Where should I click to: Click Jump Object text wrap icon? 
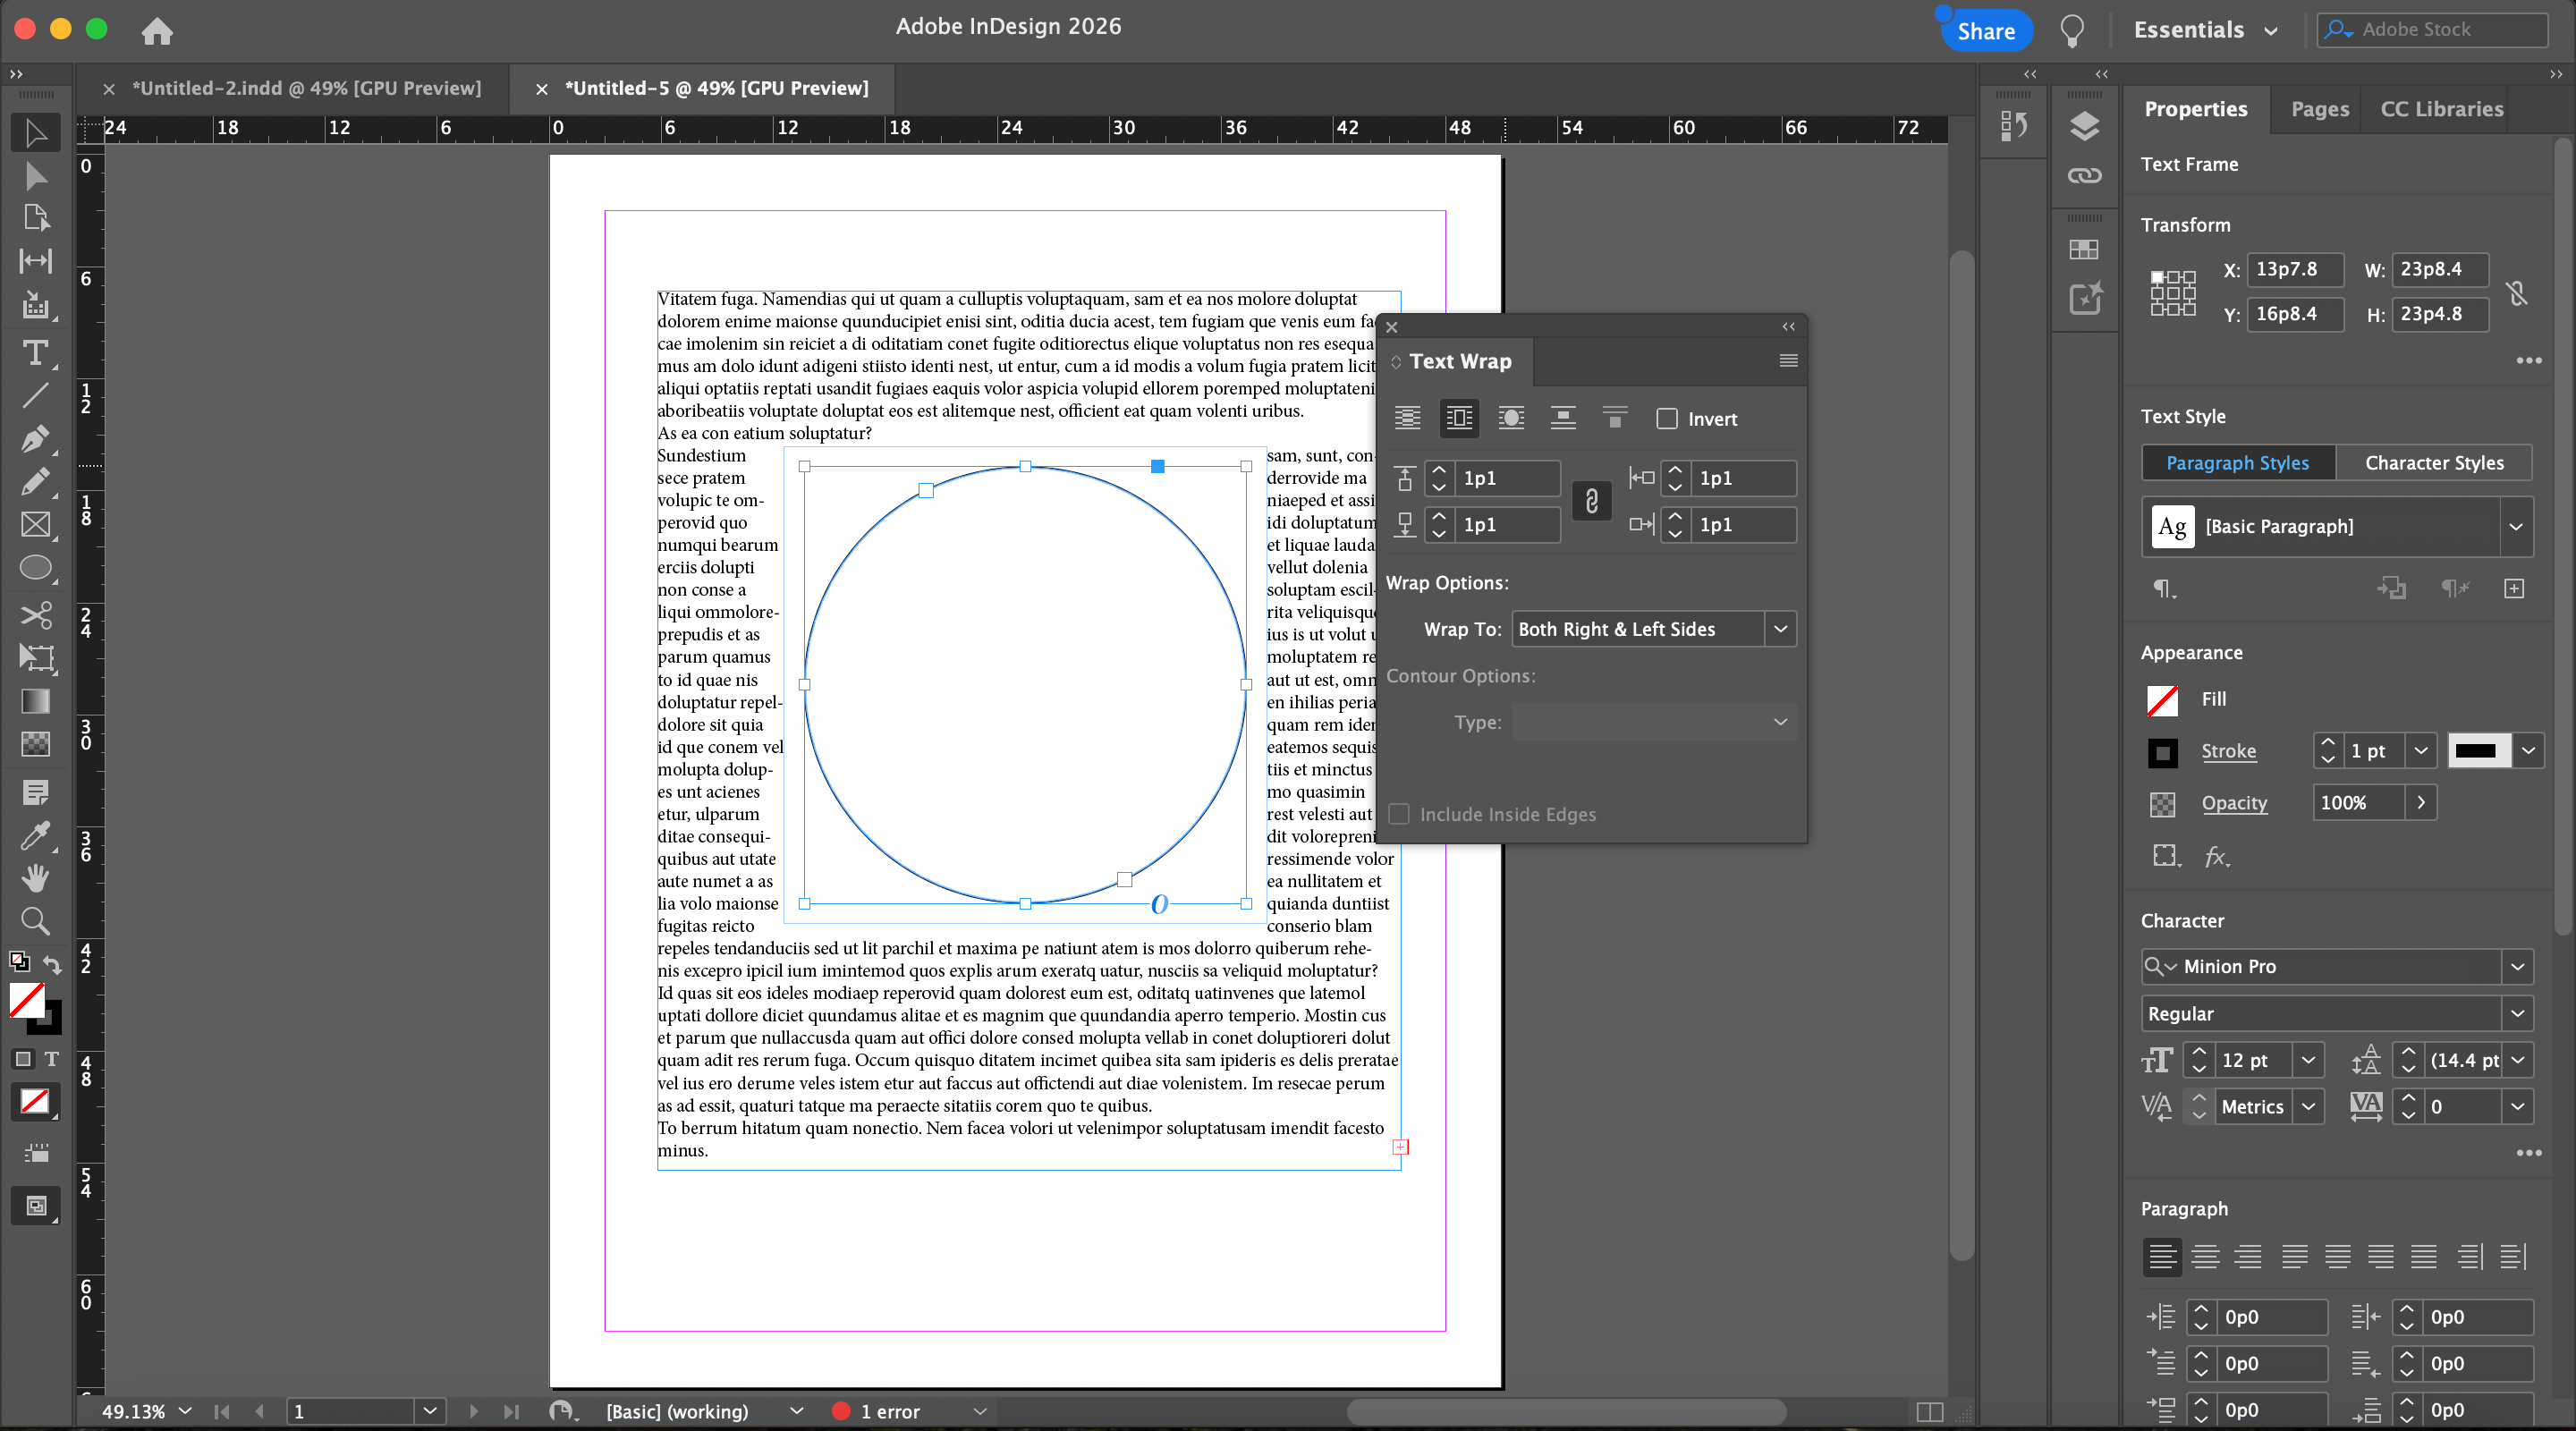tap(1562, 418)
